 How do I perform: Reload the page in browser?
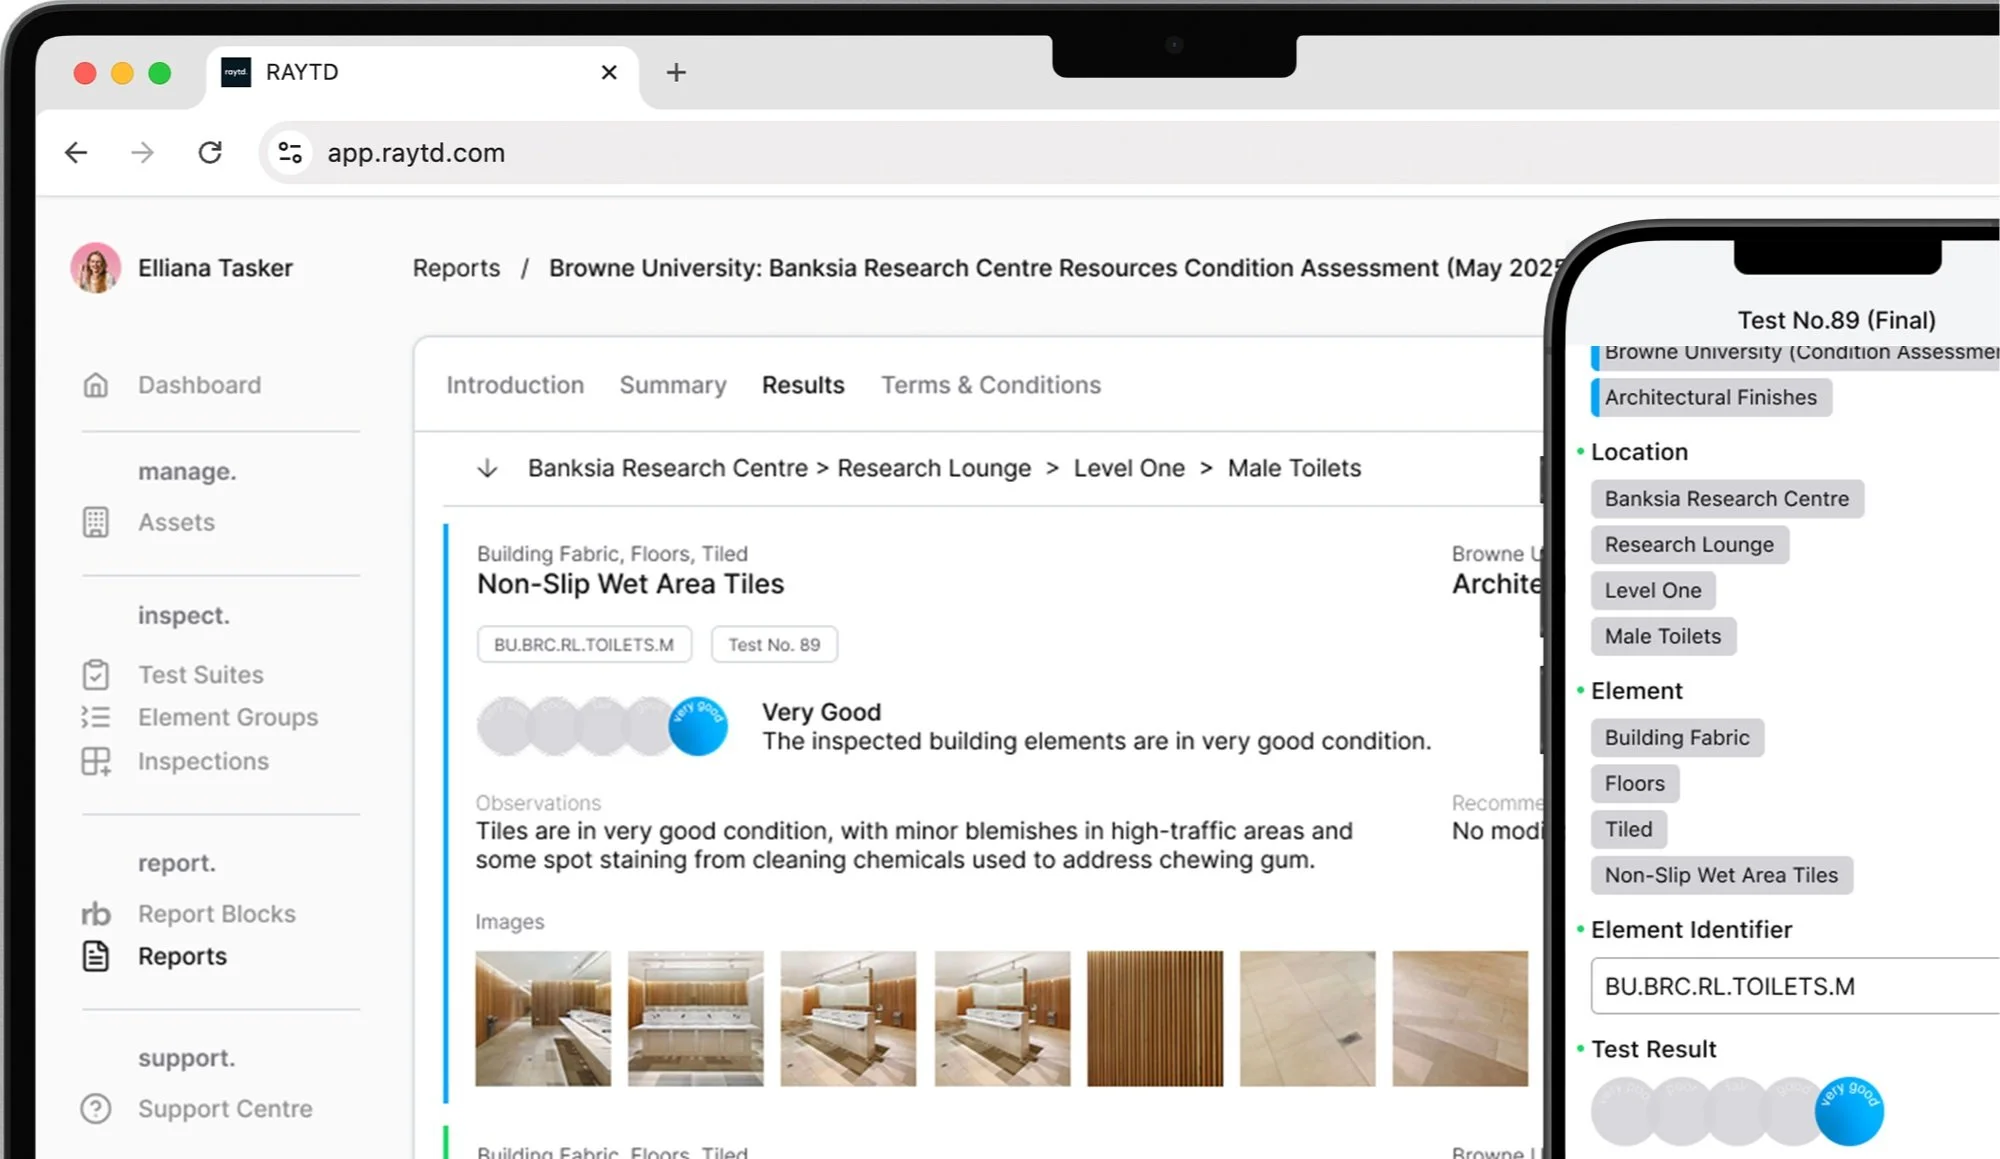(x=210, y=153)
